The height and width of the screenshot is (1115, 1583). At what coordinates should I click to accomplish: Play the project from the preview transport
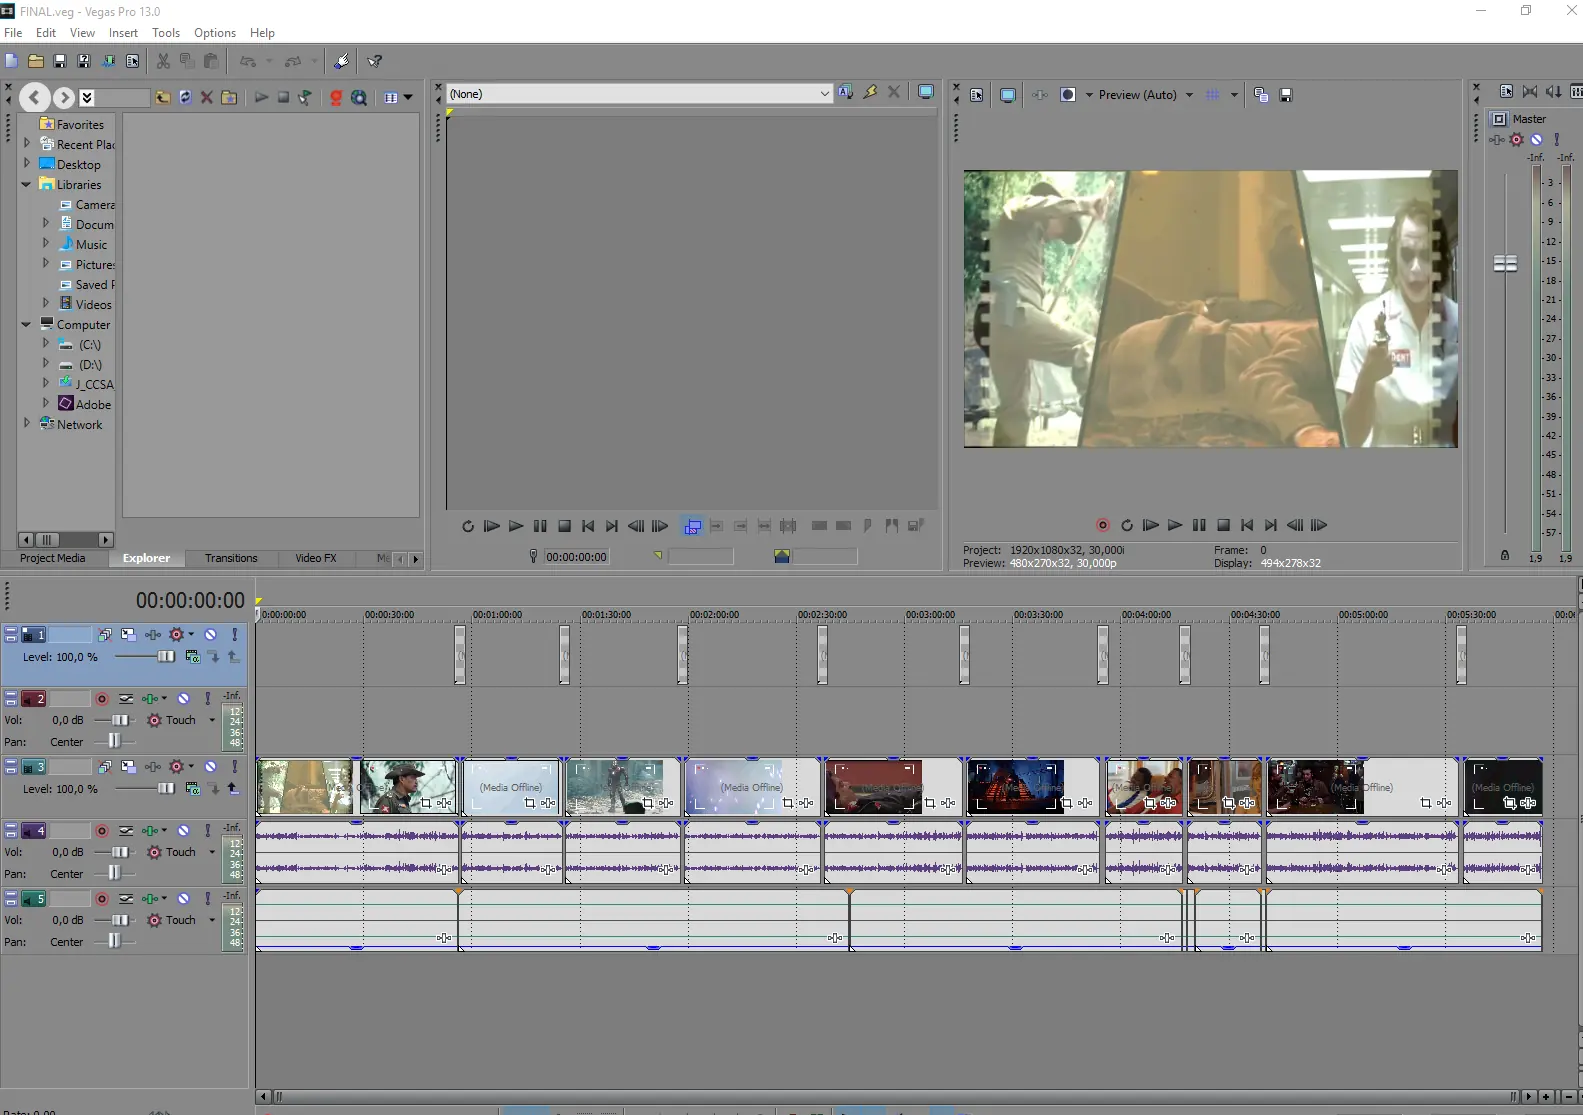tap(1175, 525)
